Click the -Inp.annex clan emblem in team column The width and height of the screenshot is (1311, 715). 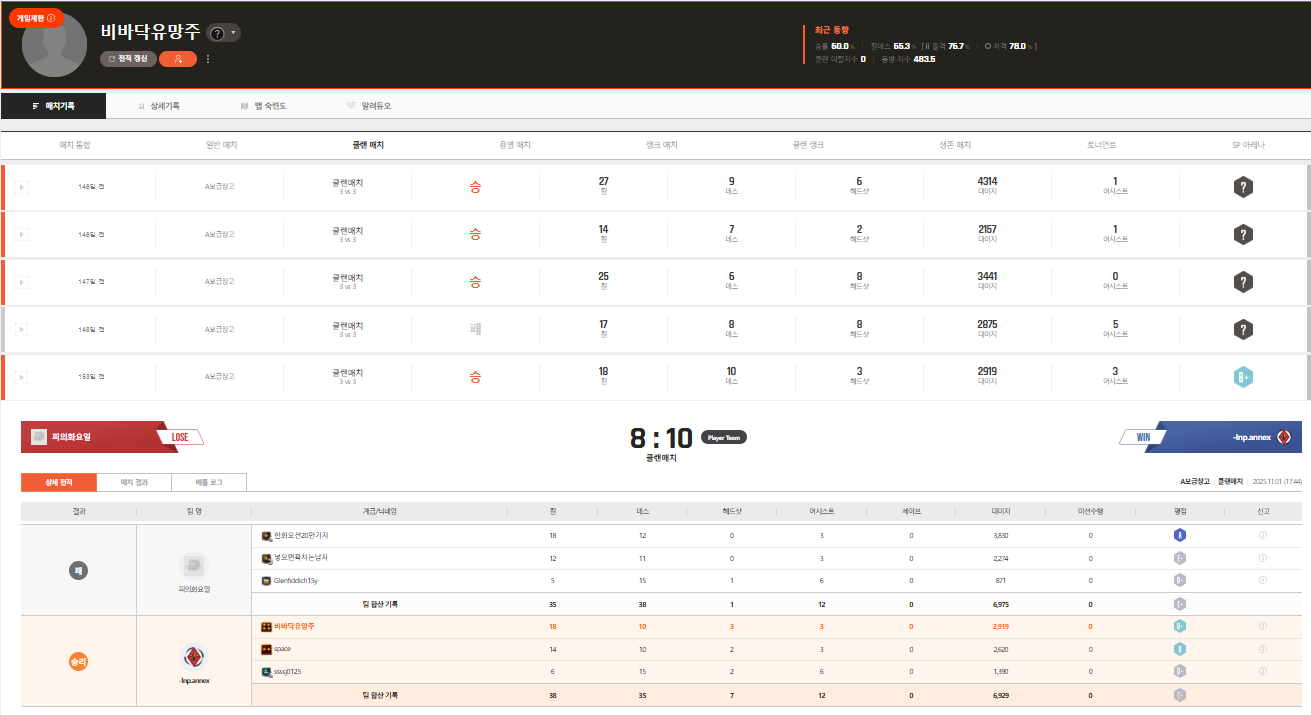click(194, 657)
